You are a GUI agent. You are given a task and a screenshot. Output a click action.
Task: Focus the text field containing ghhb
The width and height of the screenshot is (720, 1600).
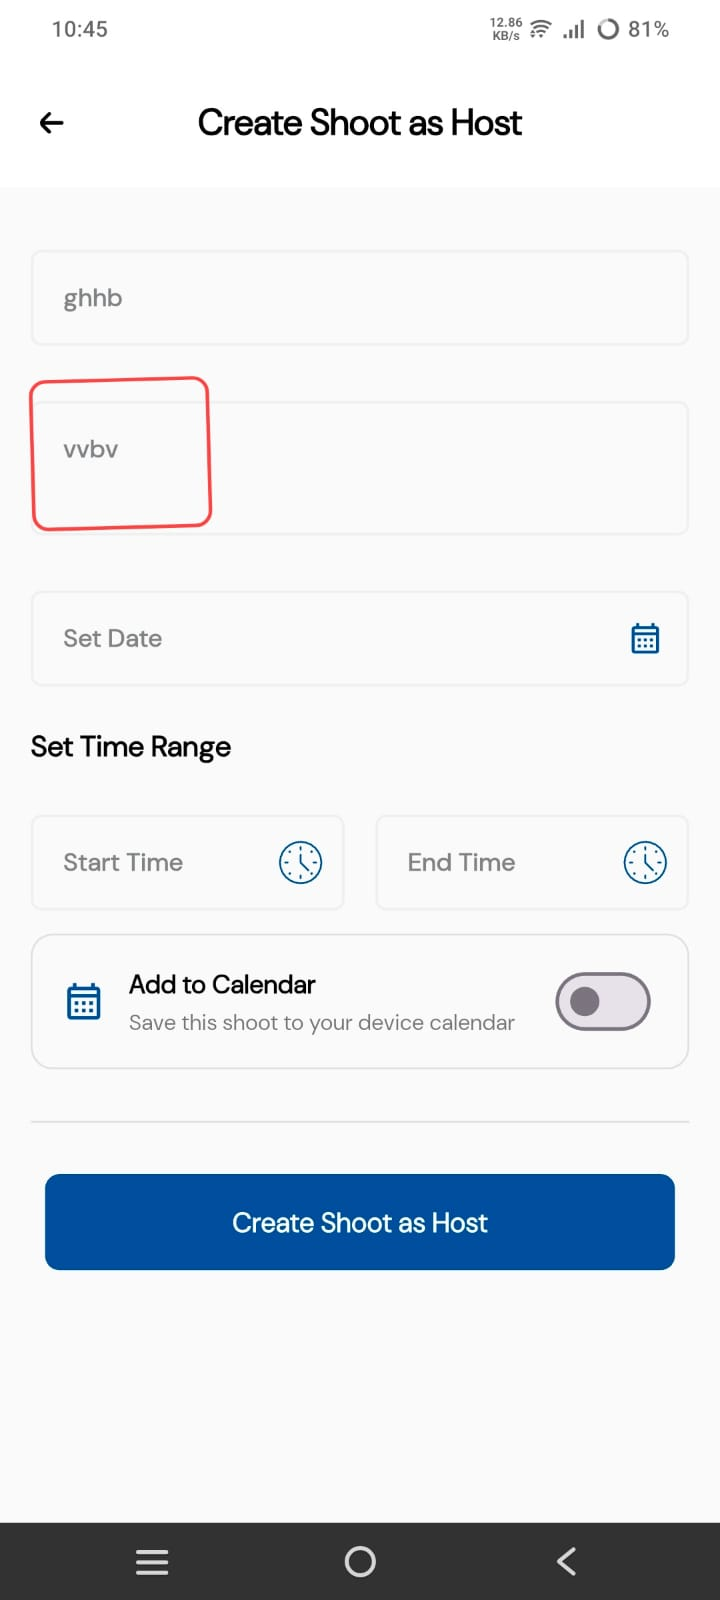pos(360,298)
